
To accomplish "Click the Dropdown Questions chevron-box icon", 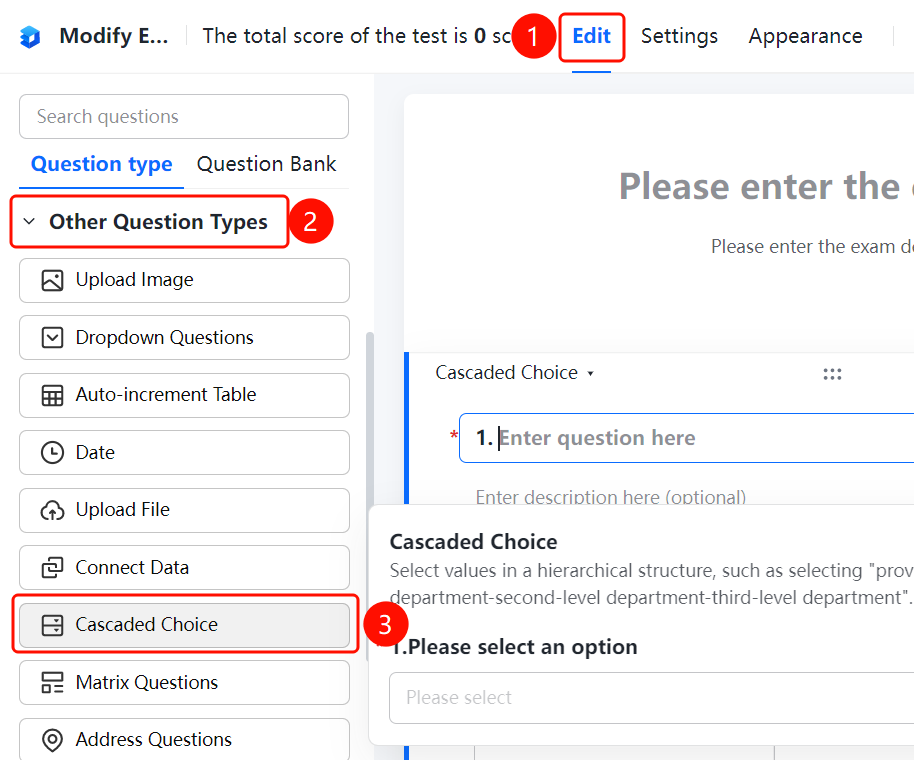I will coord(52,337).
